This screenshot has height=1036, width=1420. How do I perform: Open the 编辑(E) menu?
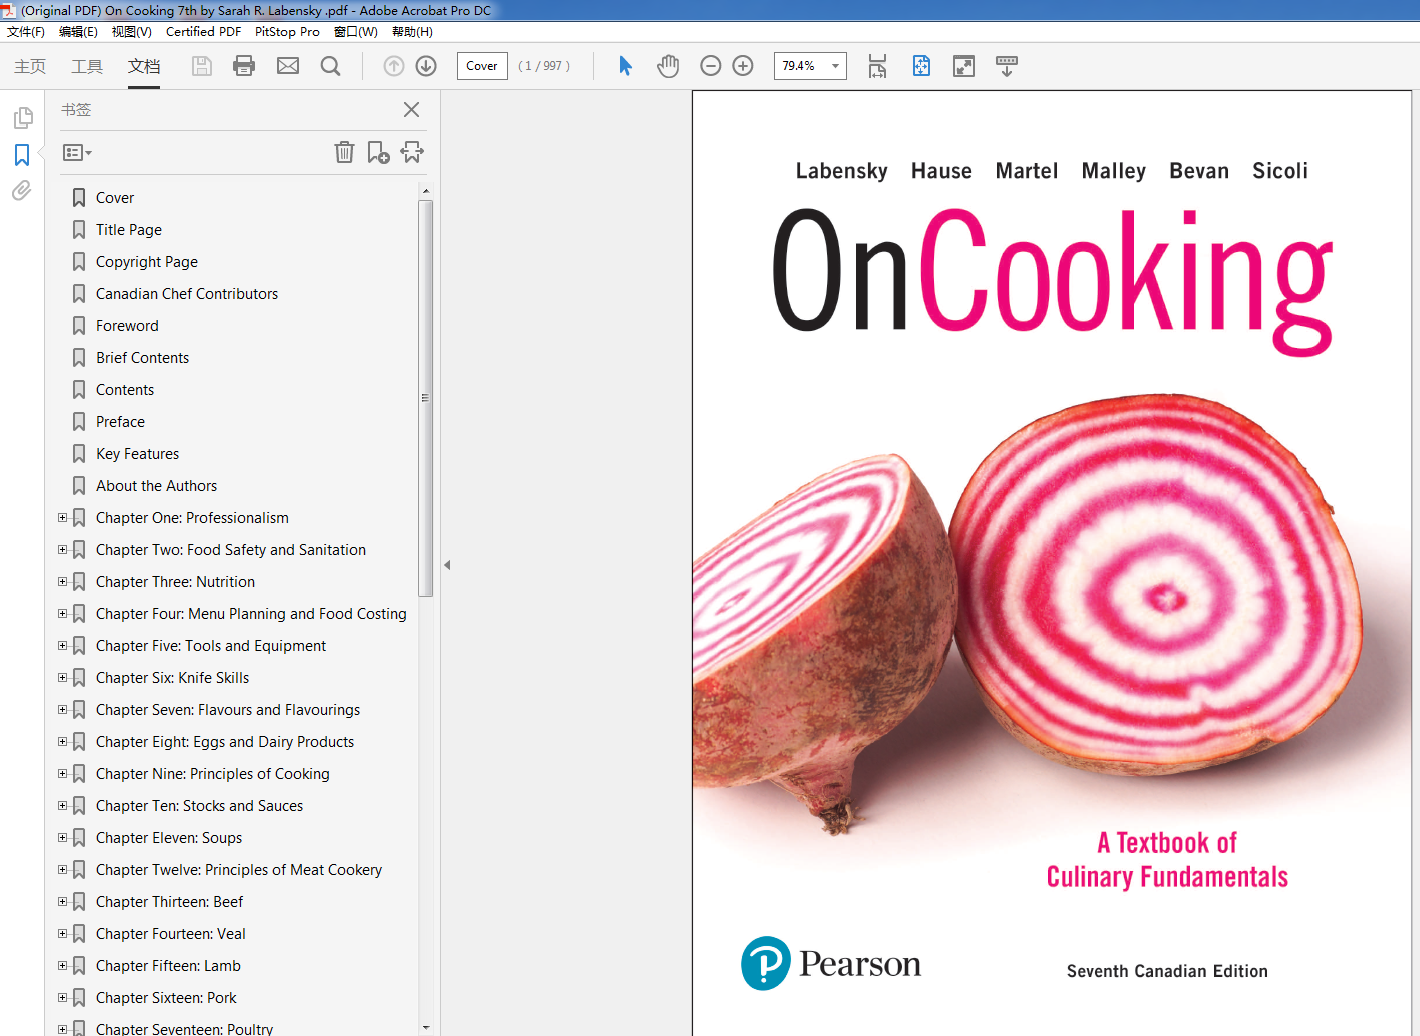[x=78, y=32]
